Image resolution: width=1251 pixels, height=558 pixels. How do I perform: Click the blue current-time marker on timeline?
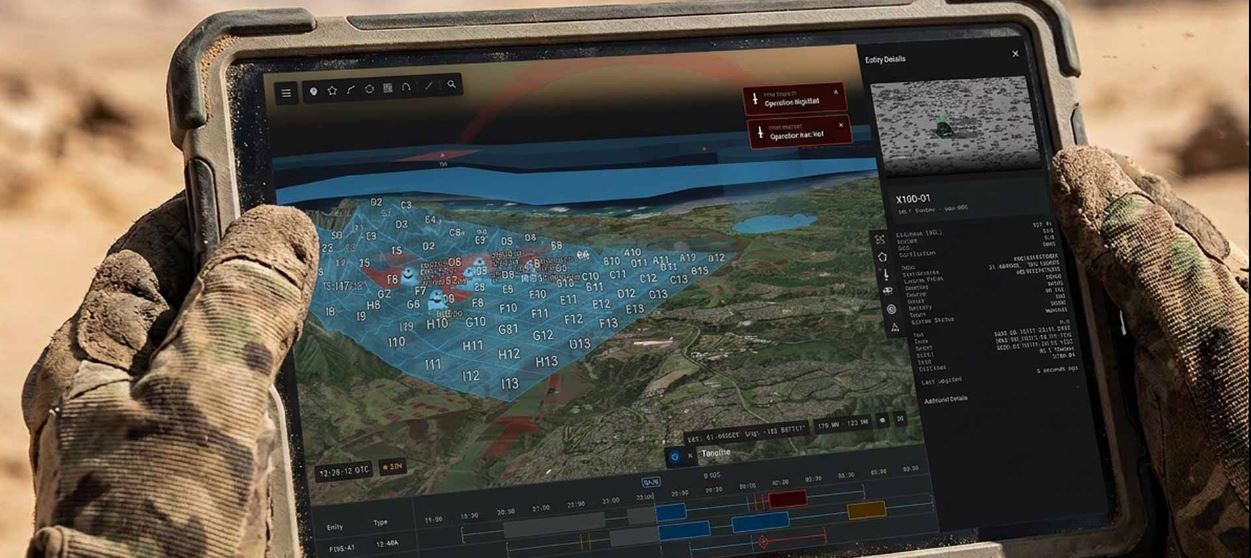(650, 481)
